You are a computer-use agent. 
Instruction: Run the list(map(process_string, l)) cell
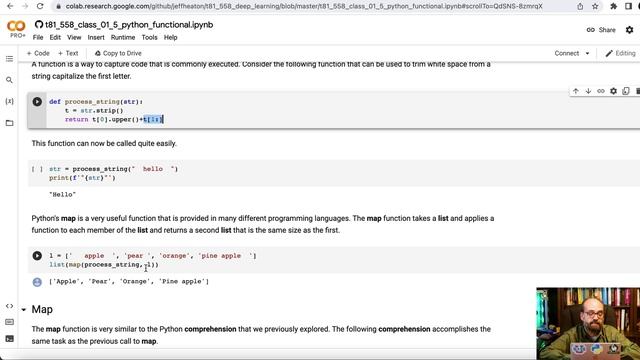(x=37, y=256)
